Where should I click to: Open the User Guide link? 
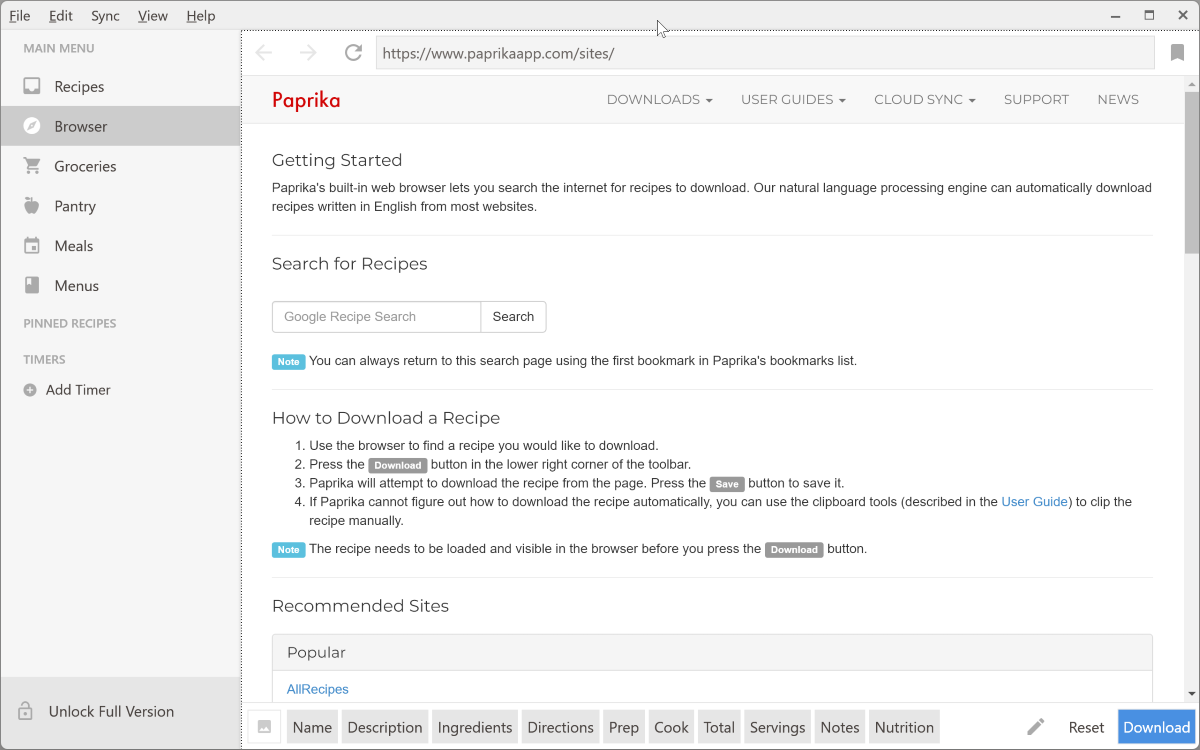[x=1035, y=502]
